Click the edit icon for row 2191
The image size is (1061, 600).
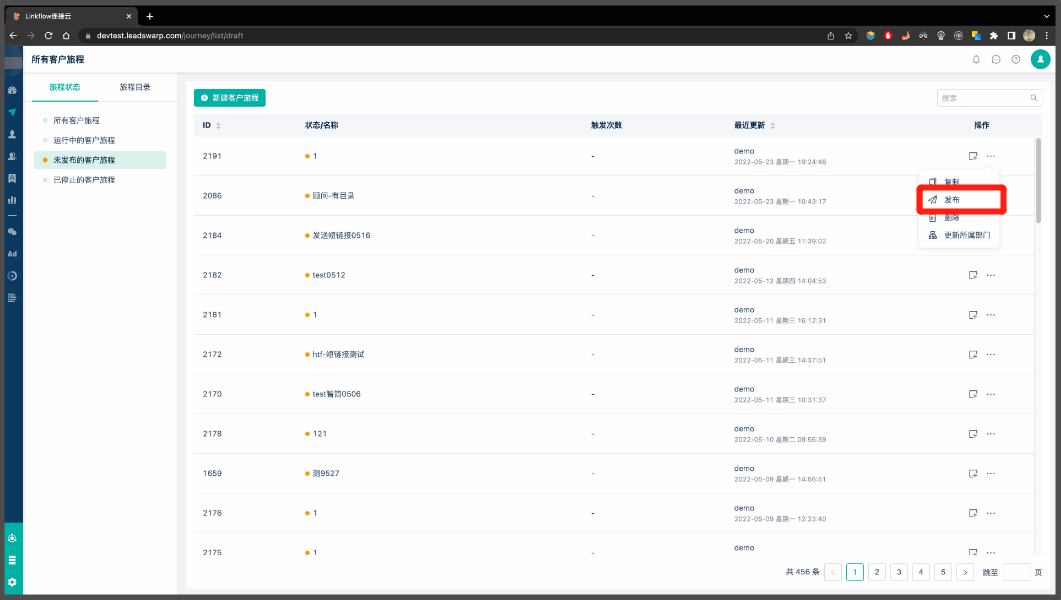click(973, 156)
